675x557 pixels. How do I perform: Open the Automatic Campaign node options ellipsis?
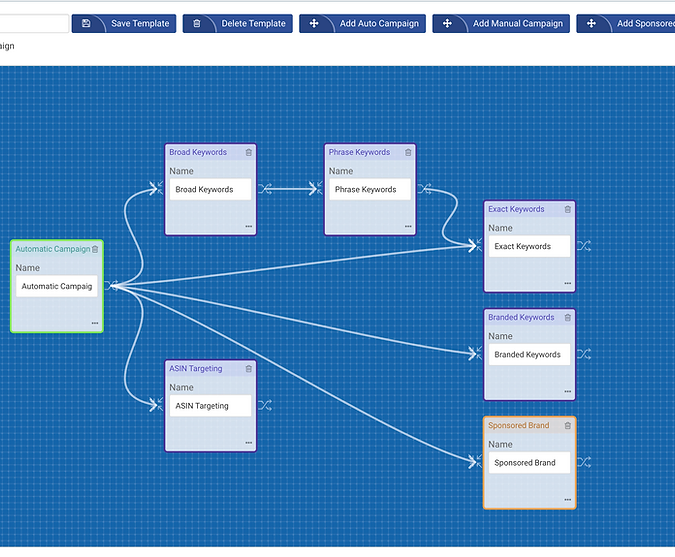95,323
